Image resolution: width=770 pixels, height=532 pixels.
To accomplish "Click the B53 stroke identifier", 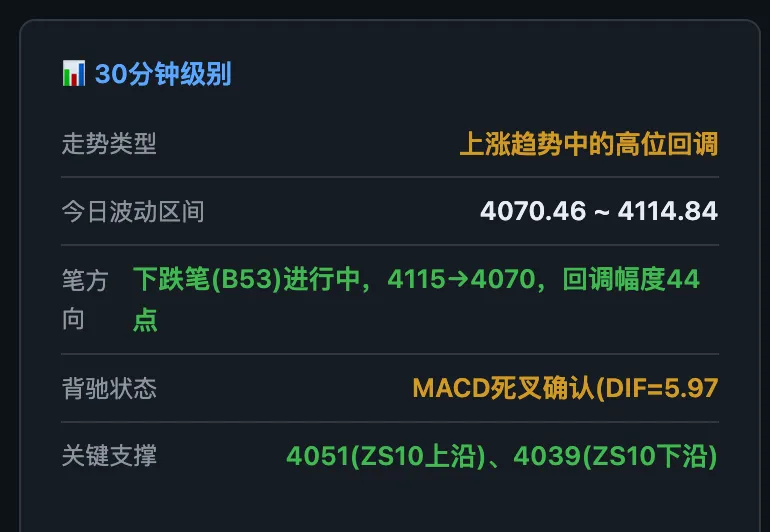I will coord(247,279).
